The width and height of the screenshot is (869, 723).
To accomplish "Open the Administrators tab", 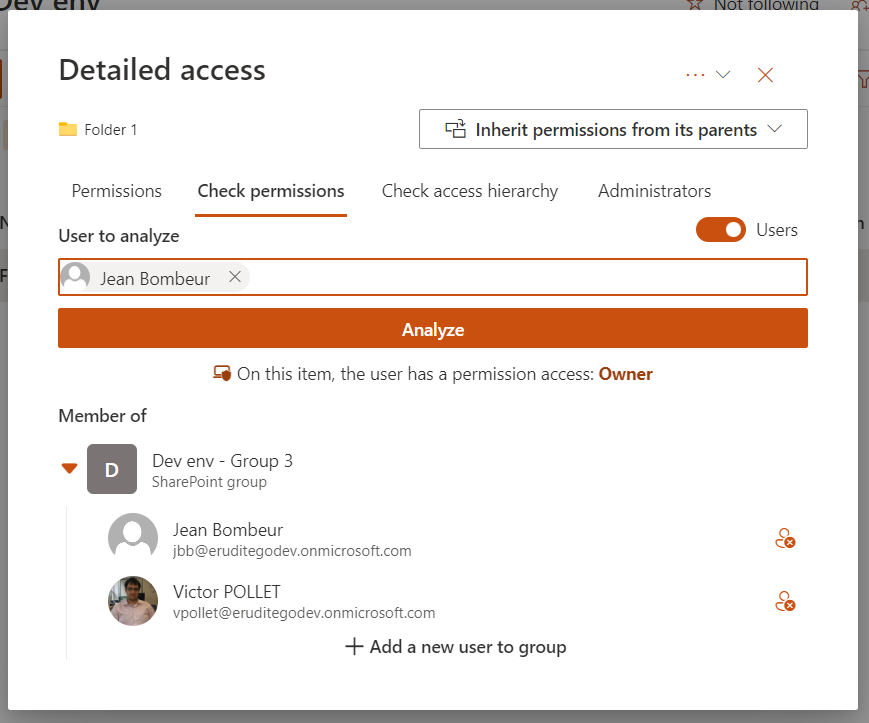I will pos(654,190).
